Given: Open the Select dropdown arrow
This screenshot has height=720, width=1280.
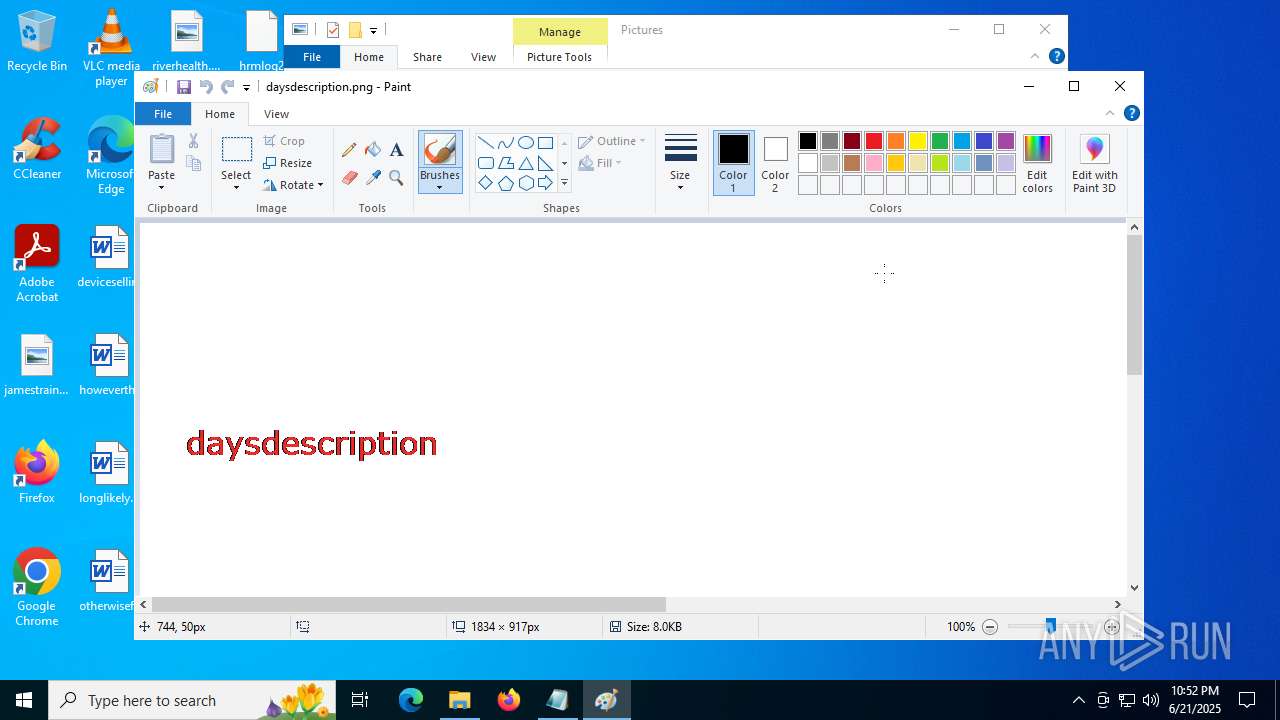Looking at the screenshot, I should [236, 187].
